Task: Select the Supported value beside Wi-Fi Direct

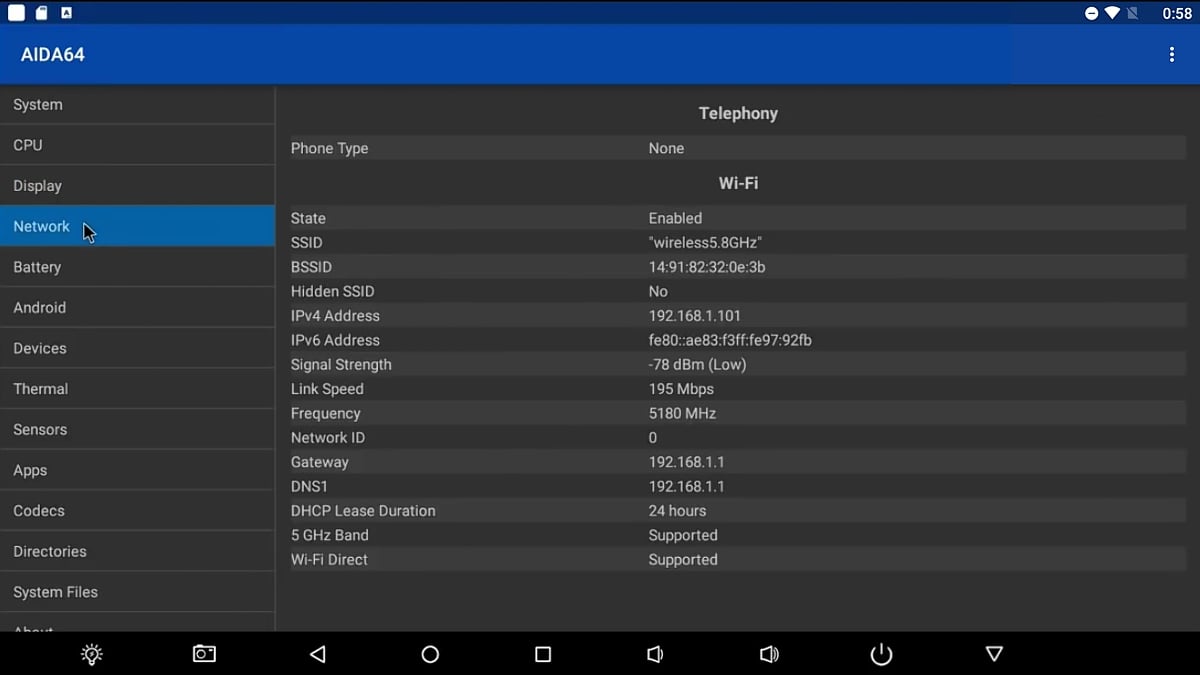Action: pyautogui.click(x=683, y=560)
